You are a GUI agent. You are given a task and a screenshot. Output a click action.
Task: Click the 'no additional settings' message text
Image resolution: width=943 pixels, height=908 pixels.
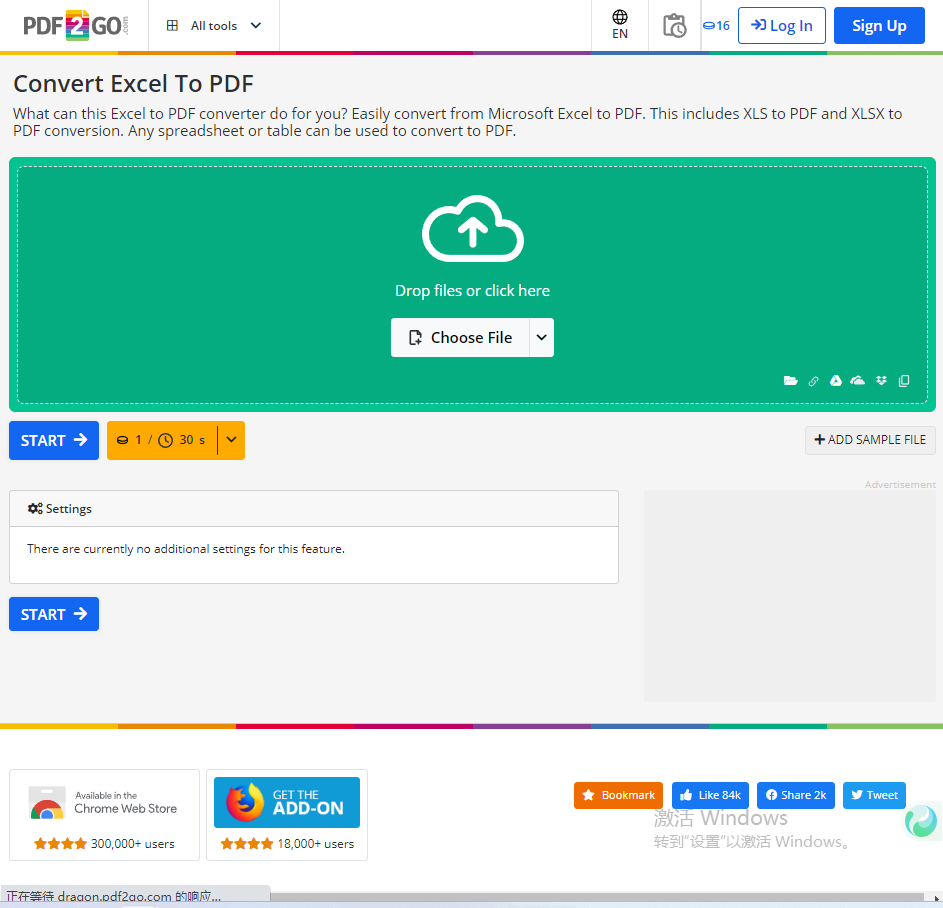click(186, 548)
